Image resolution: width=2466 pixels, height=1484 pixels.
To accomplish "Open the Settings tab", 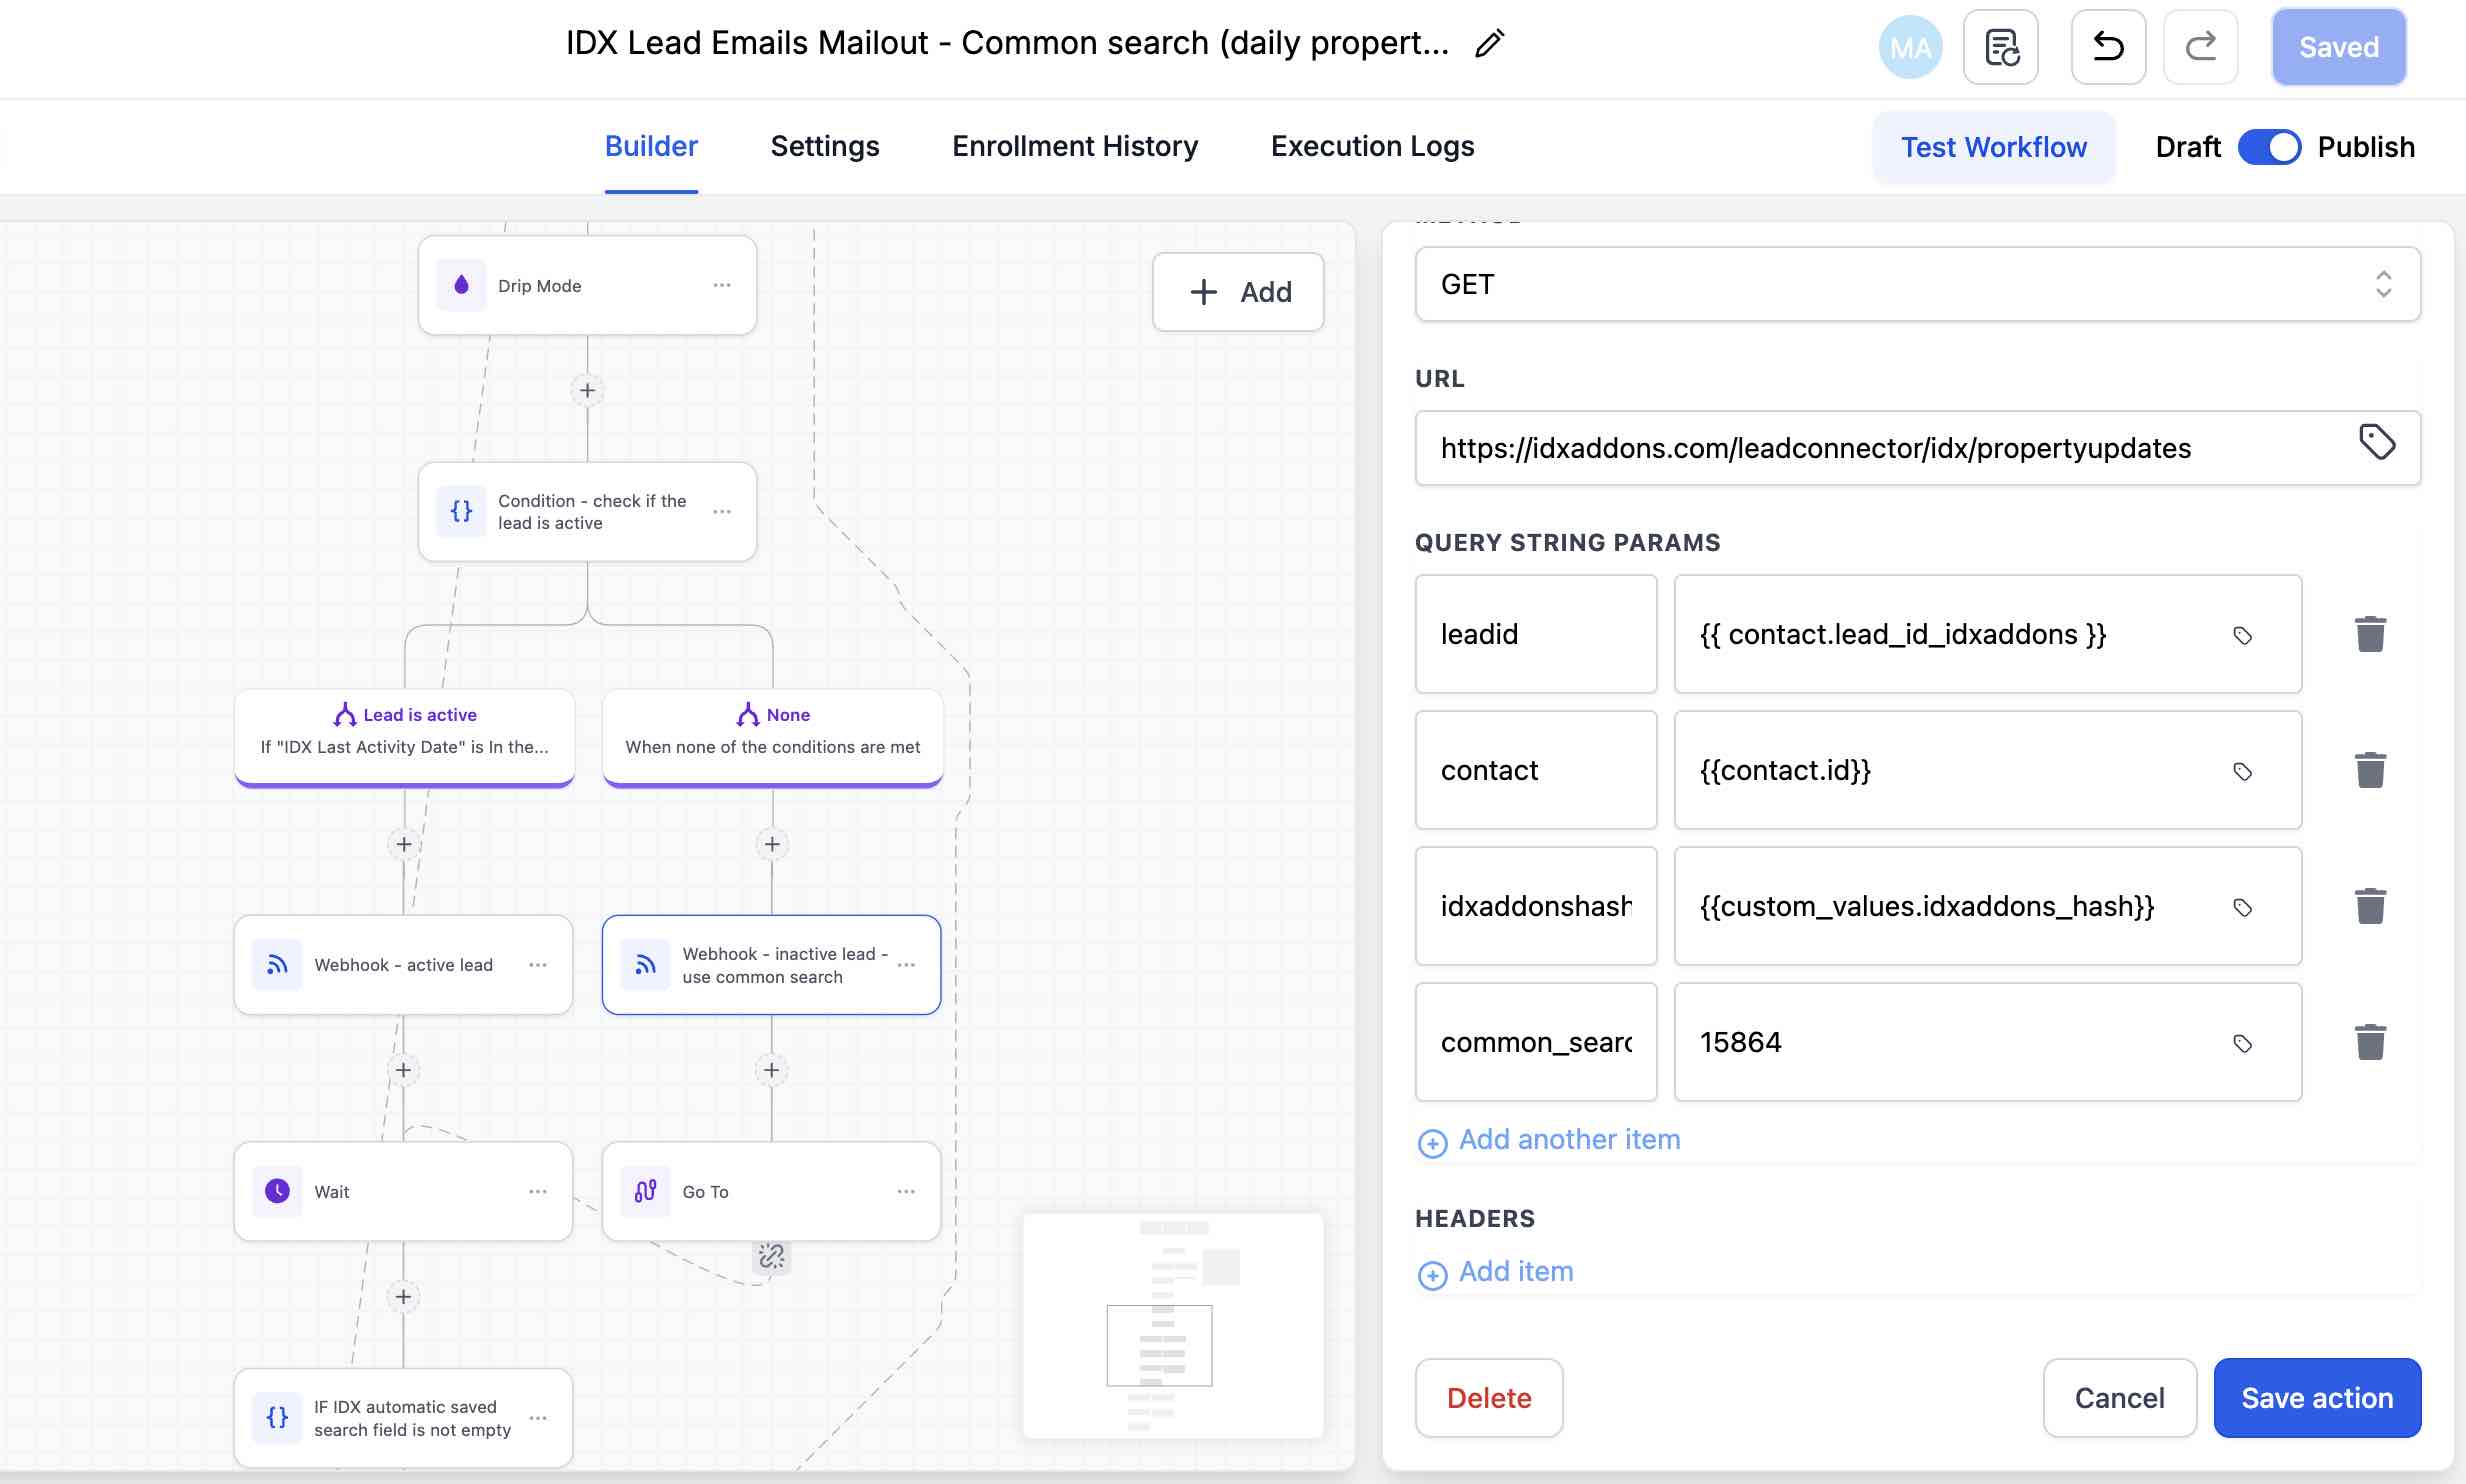I will [825, 146].
